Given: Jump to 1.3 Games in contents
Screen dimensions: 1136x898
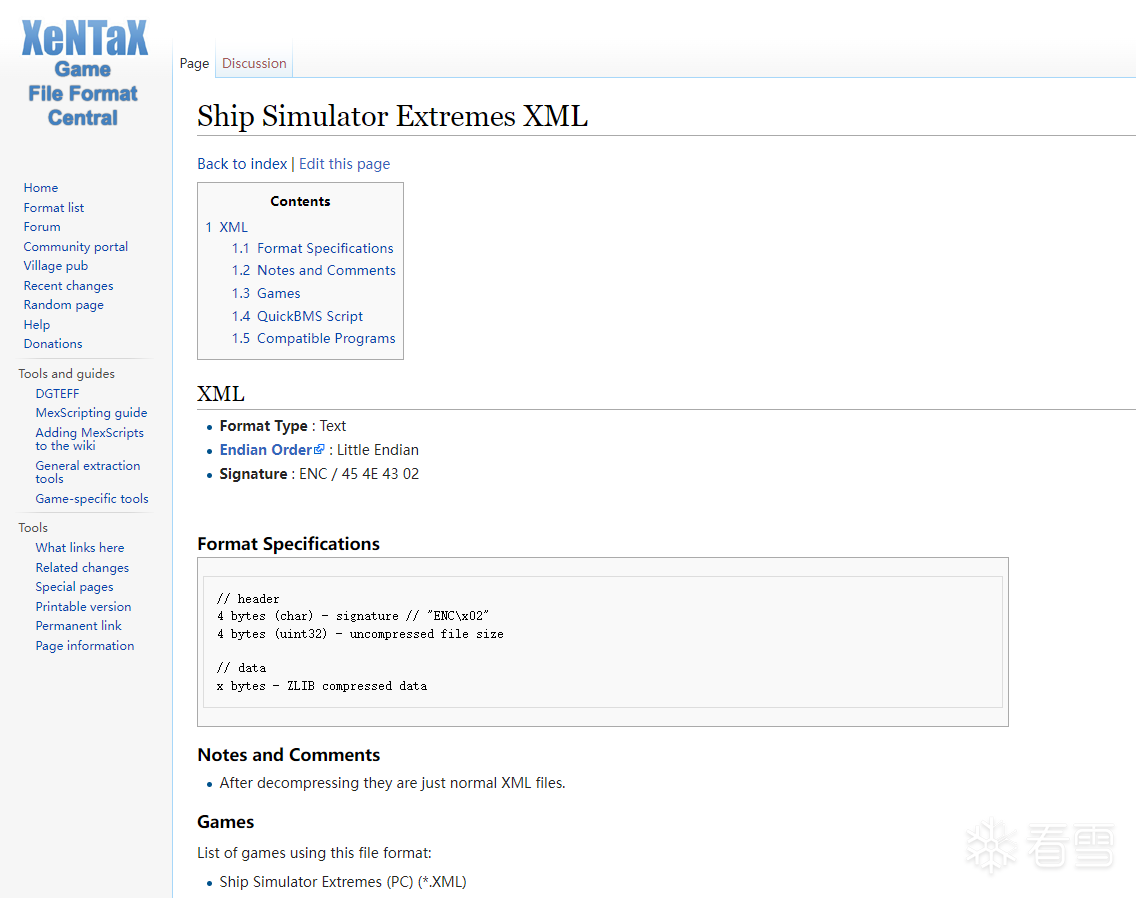Looking at the screenshot, I should point(266,294).
